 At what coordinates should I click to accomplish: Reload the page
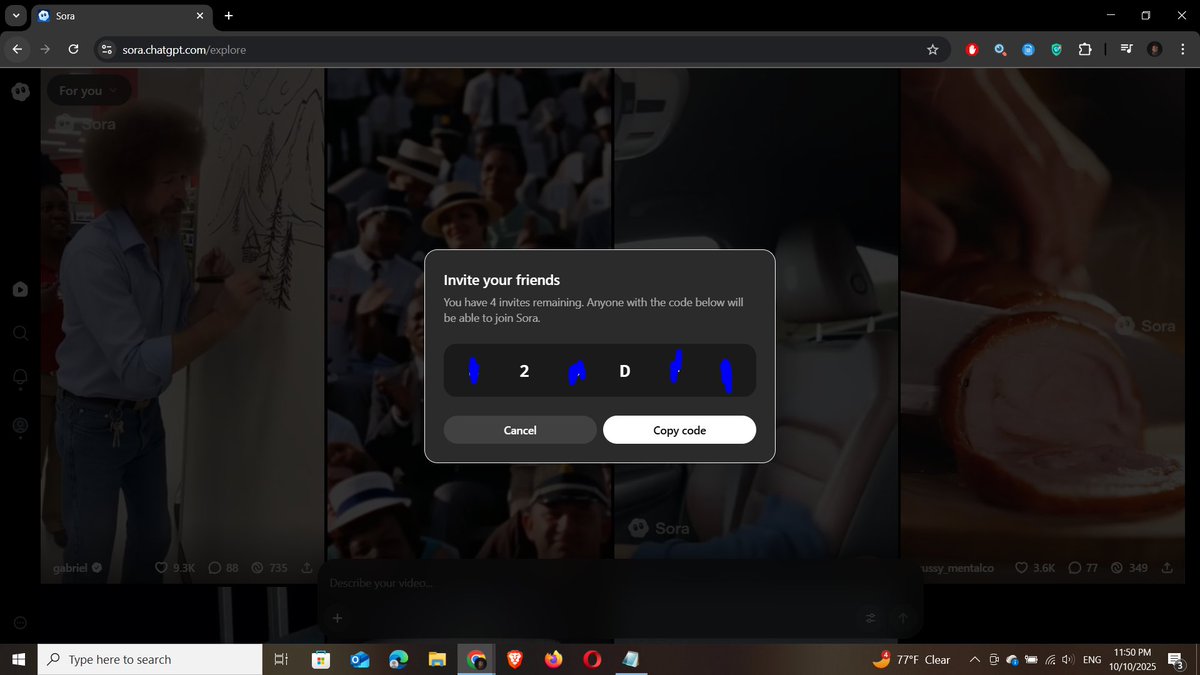point(73,49)
